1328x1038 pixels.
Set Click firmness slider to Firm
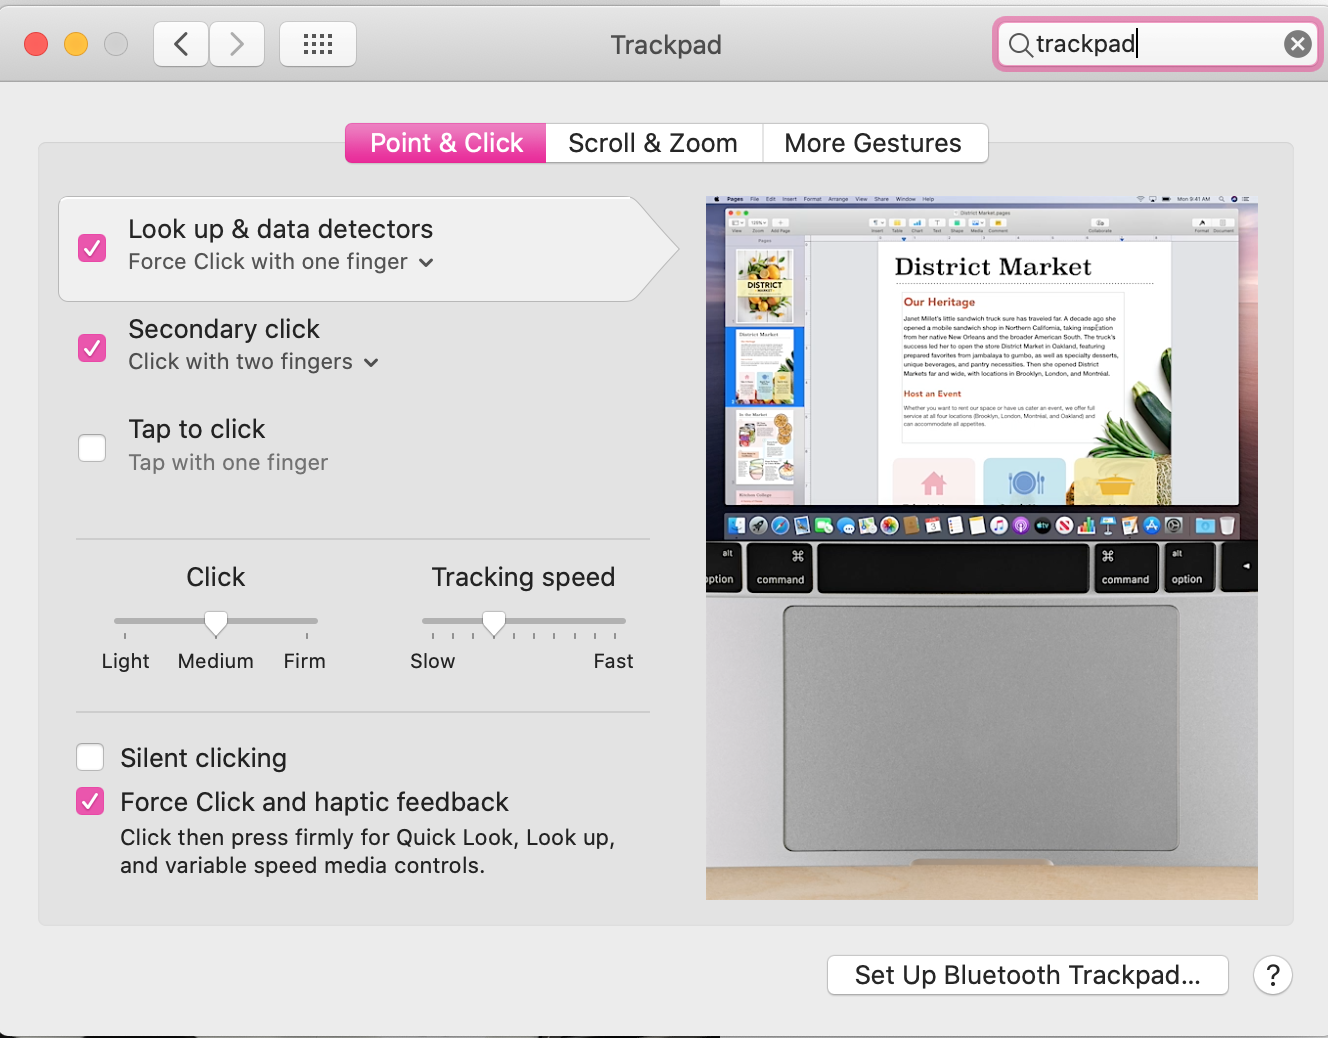(304, 621)
